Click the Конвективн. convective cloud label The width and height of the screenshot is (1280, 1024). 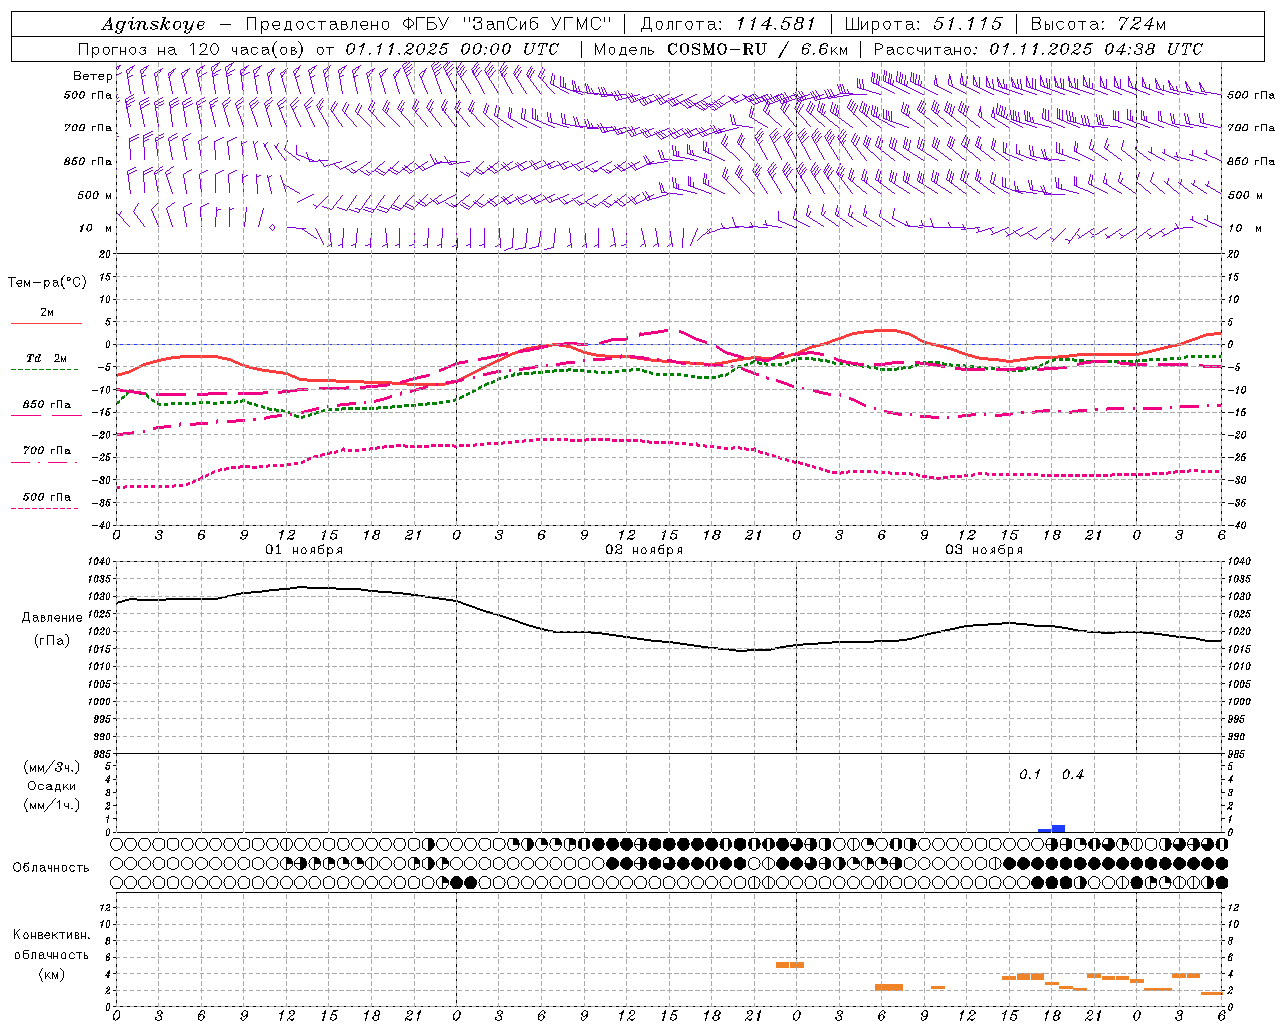coord(51,935)
